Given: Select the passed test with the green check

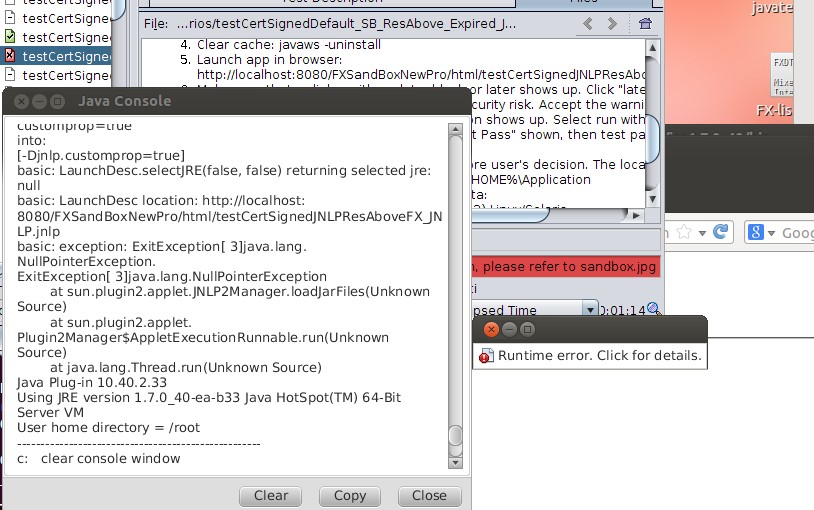Looking at the screenshot, I should pos(9,37).
